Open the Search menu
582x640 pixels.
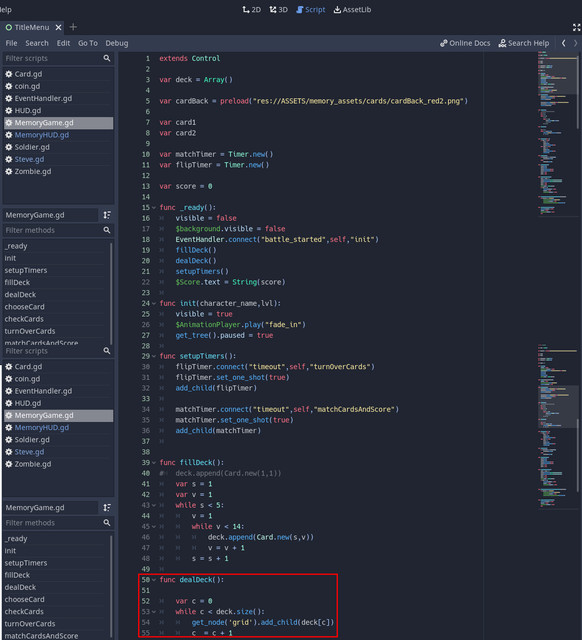coord(37,43)
